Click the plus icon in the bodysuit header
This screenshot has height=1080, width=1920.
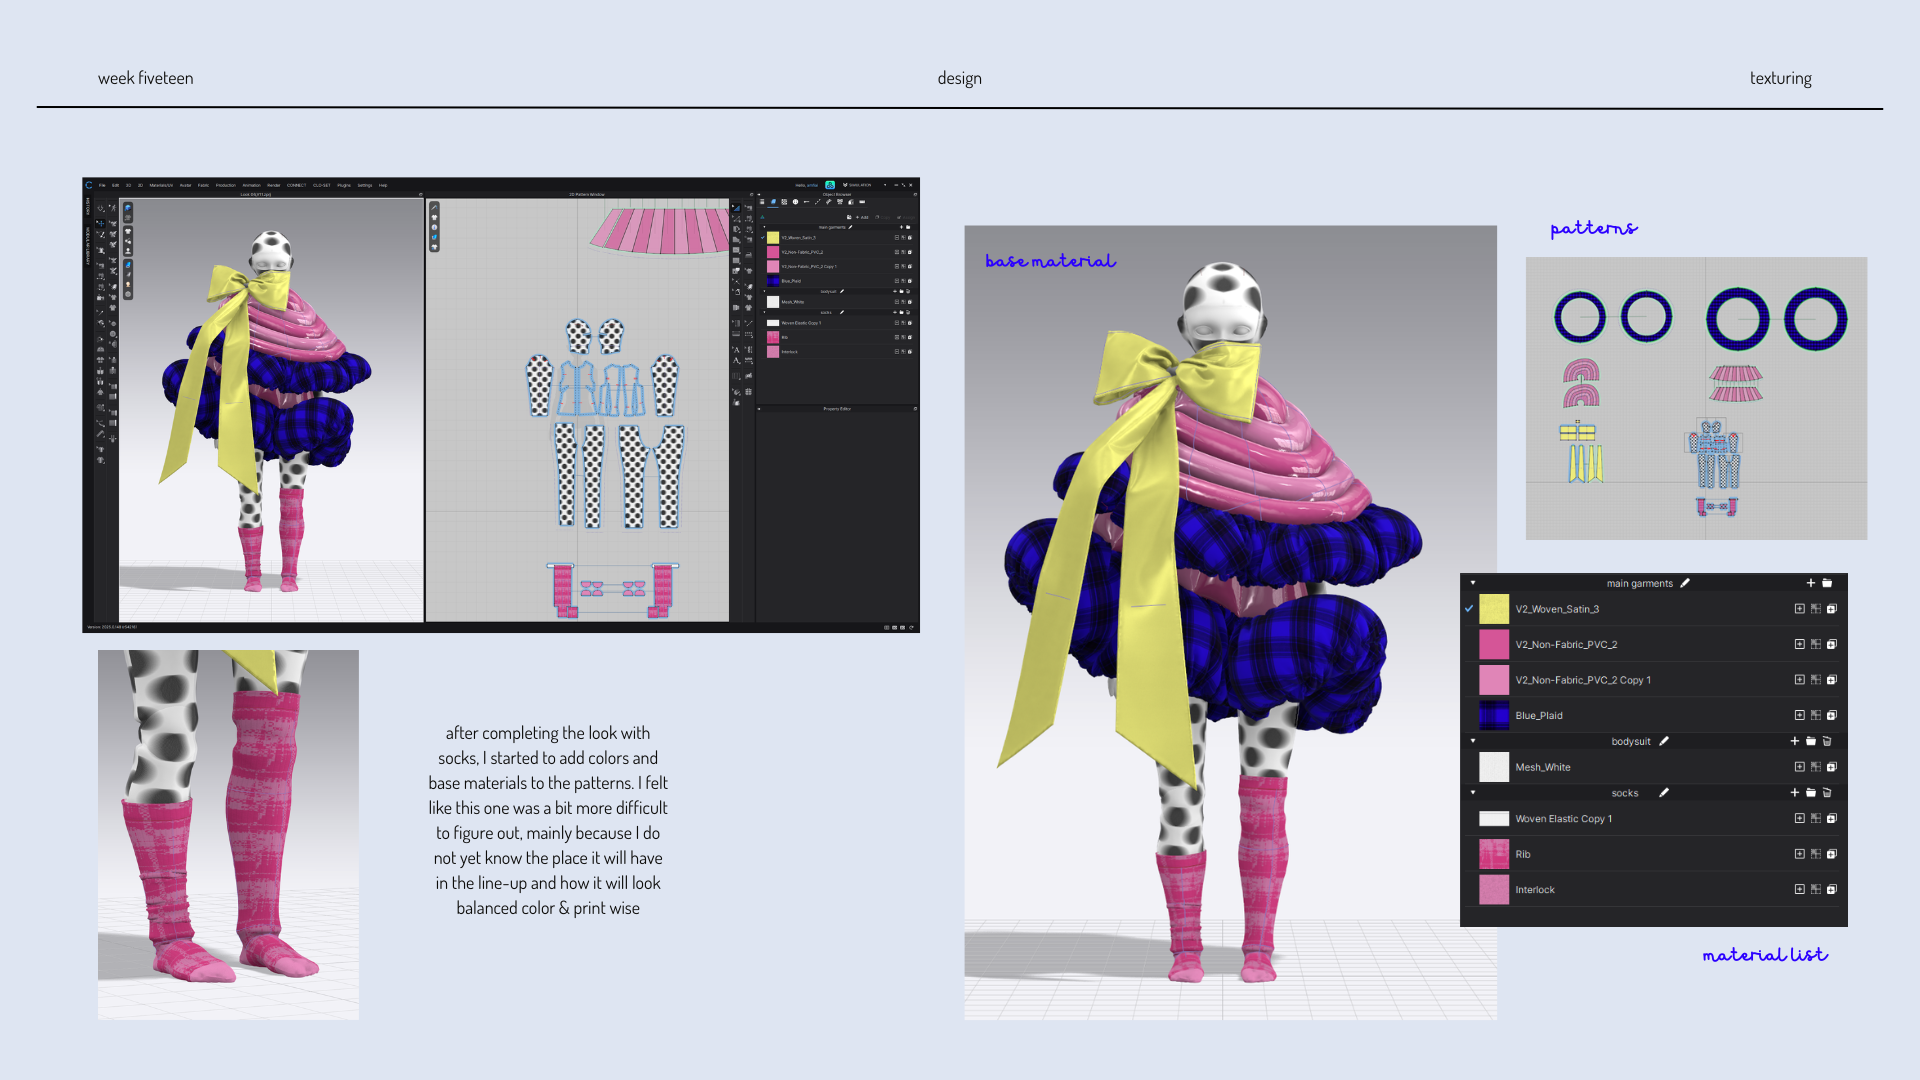1794,741
